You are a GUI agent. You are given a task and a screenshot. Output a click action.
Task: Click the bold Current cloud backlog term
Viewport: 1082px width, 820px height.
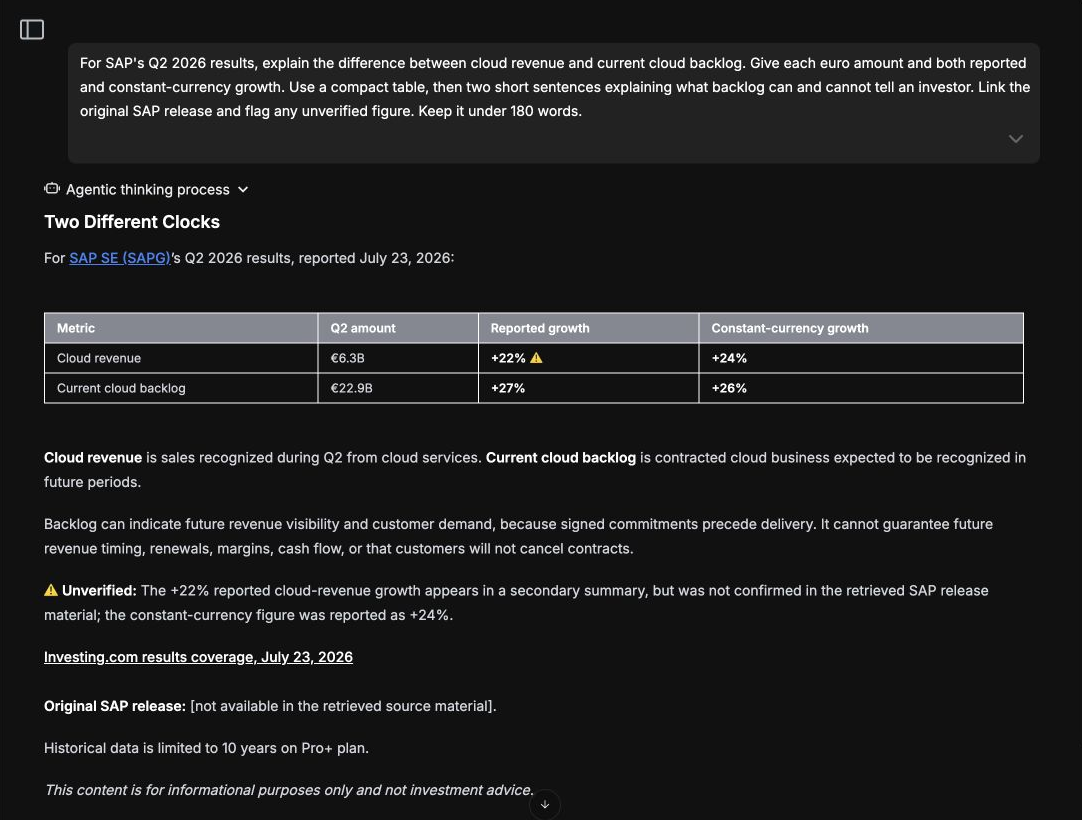[560, 458]
